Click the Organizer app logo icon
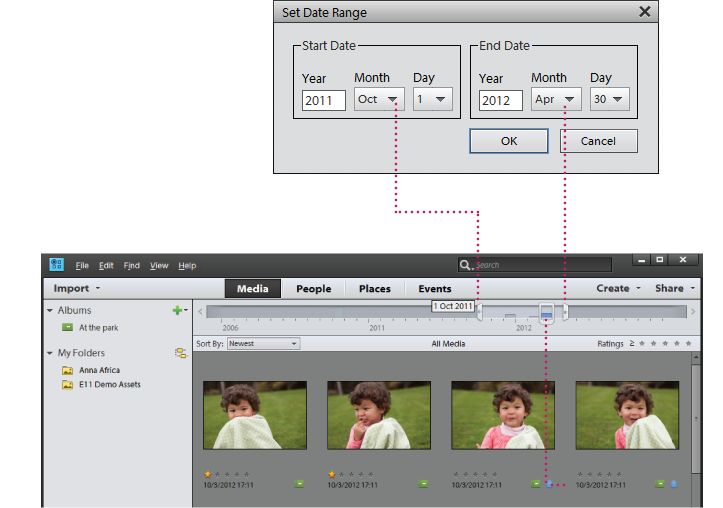Screen dimensions: 723x508 [56, 265]
